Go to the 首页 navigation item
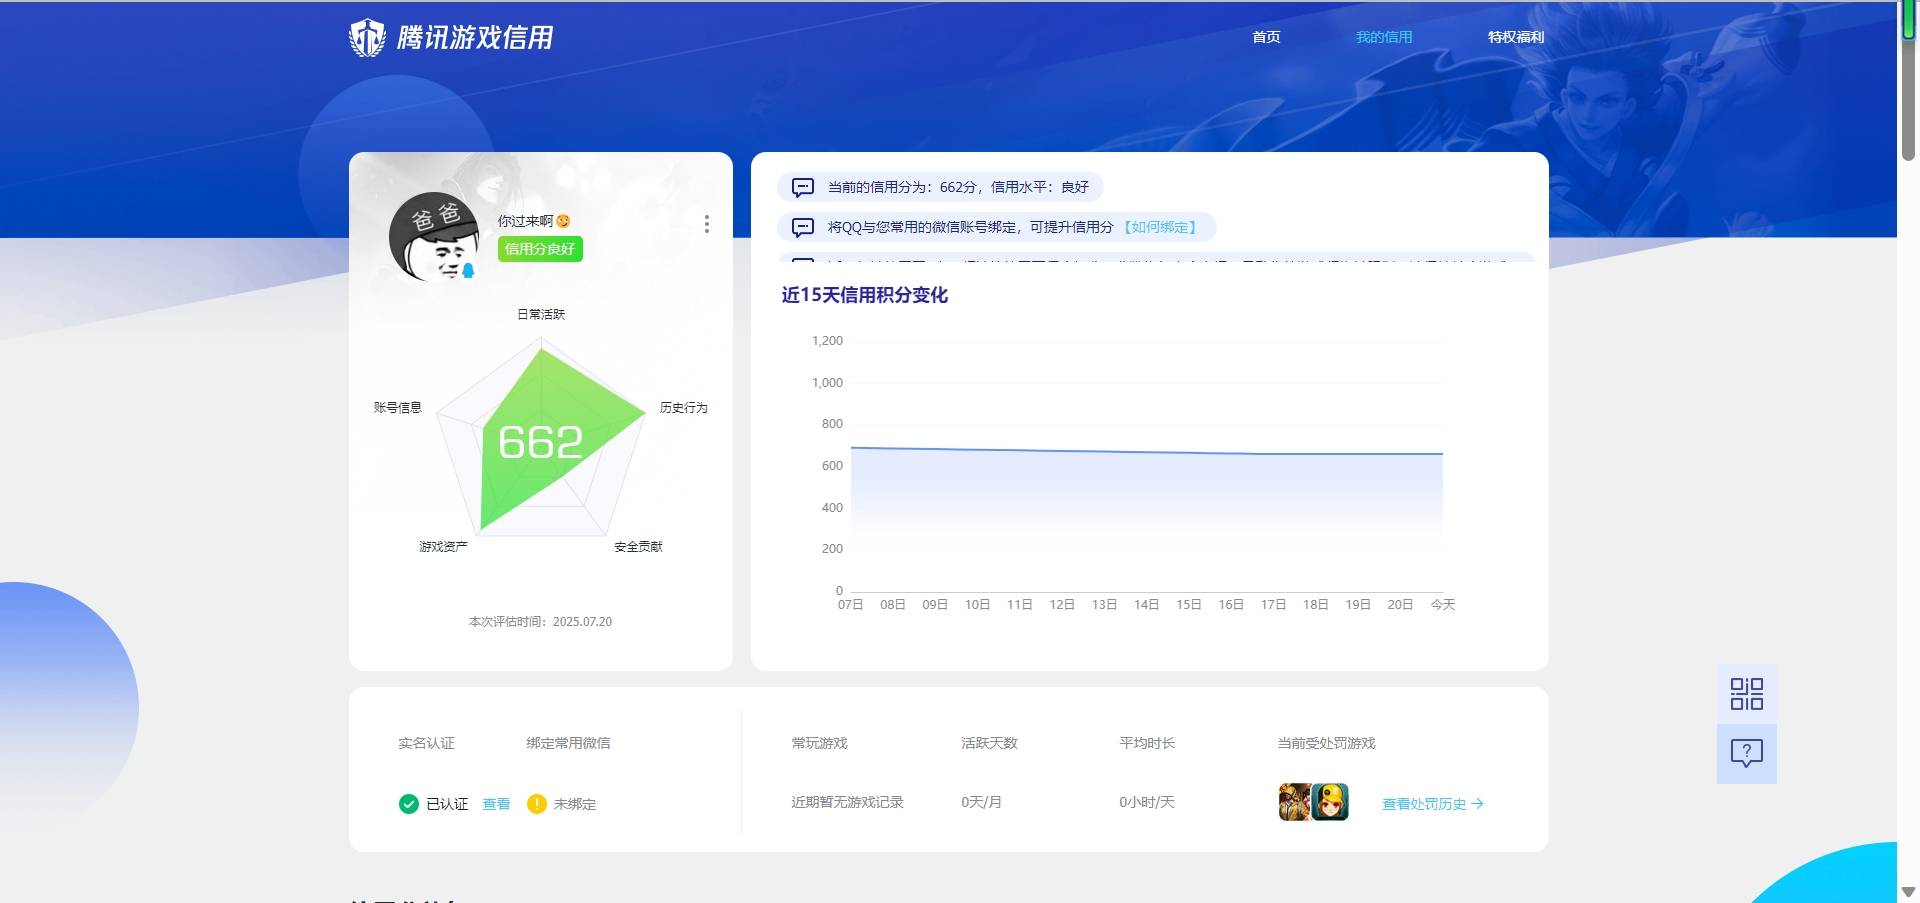Viewport: 1920px width, 903px height. click(x=1266, y=37)
